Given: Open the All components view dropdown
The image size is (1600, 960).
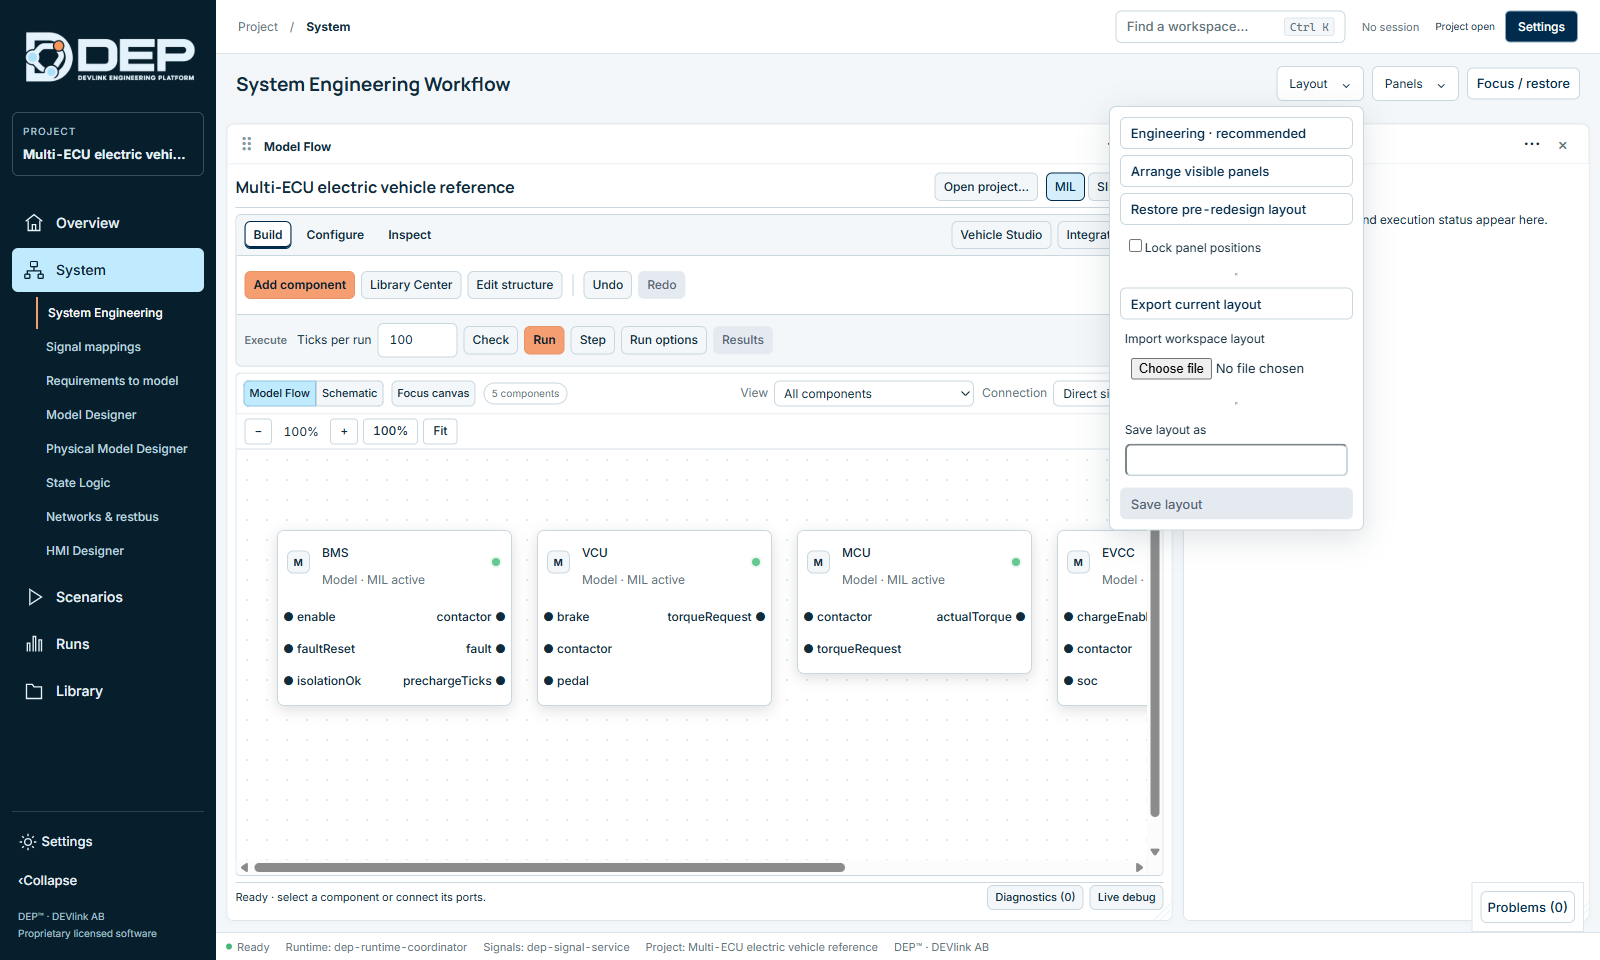Looking at the screenshot, I should tap(874, 394).
